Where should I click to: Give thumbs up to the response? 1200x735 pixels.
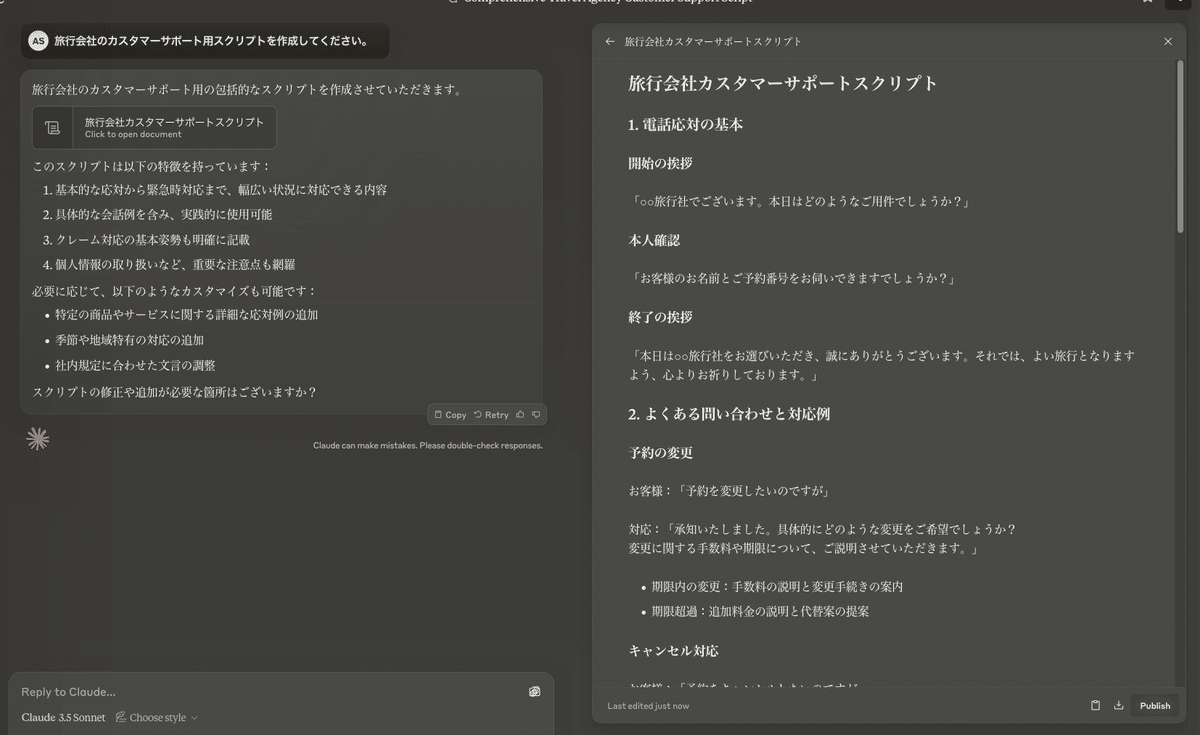pos(520,414)
